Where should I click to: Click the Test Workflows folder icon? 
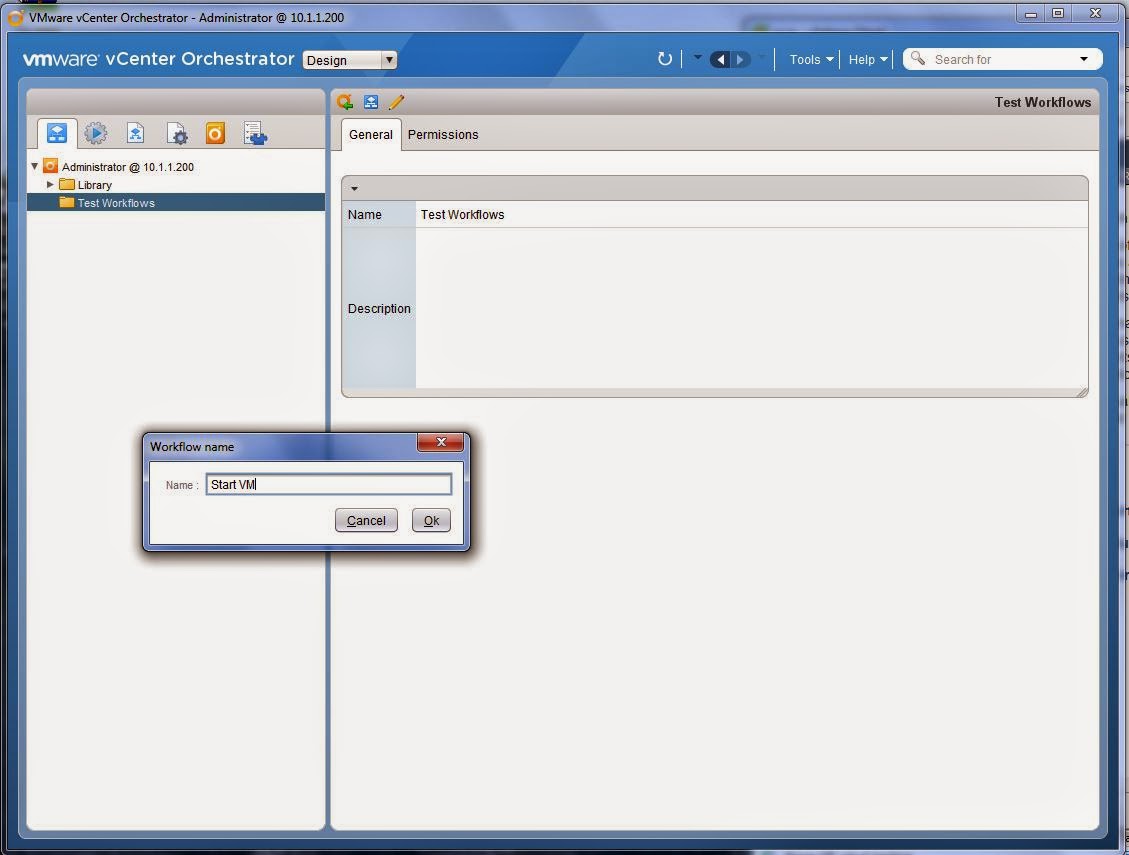coord(67,202)
